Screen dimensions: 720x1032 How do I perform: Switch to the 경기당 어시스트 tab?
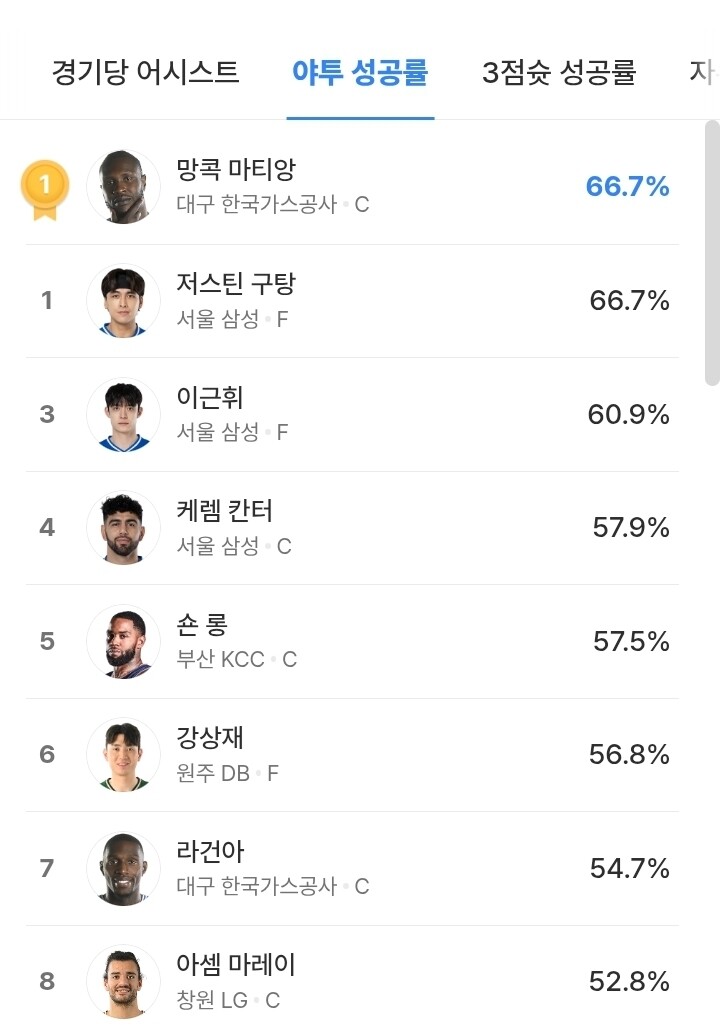pos(146,73)
